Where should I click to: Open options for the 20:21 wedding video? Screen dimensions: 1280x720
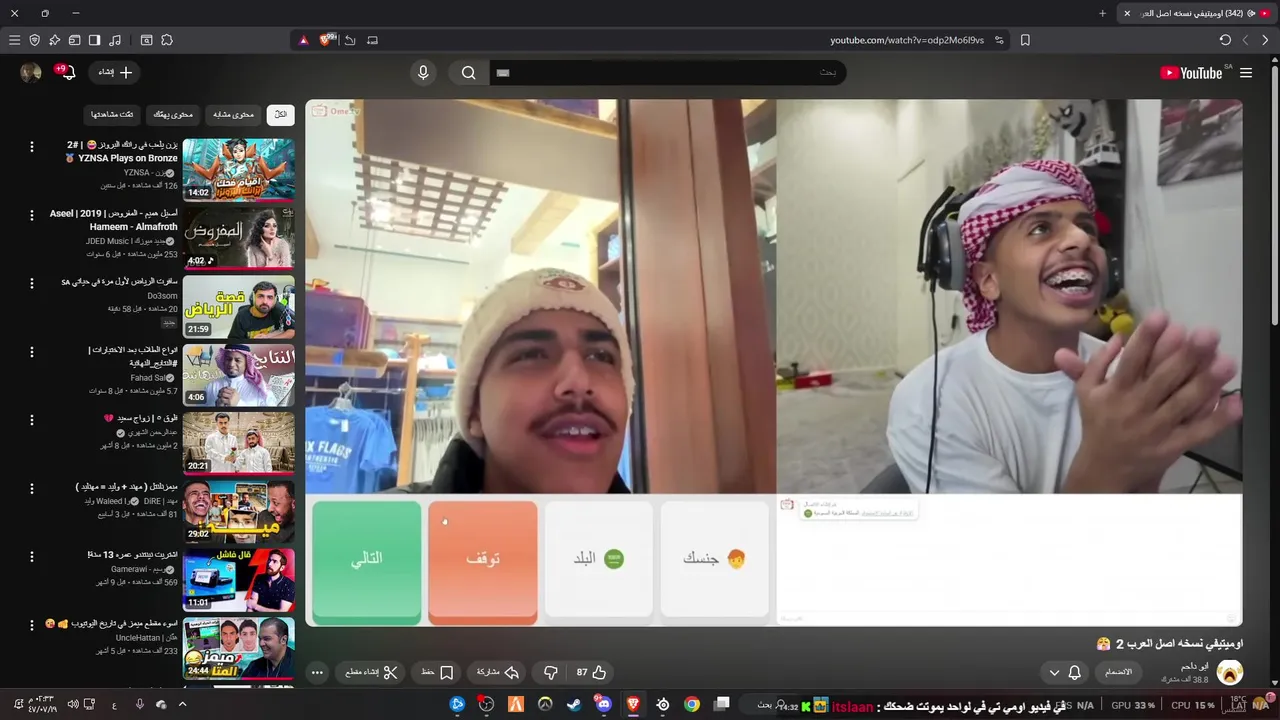tap(31, 420)
